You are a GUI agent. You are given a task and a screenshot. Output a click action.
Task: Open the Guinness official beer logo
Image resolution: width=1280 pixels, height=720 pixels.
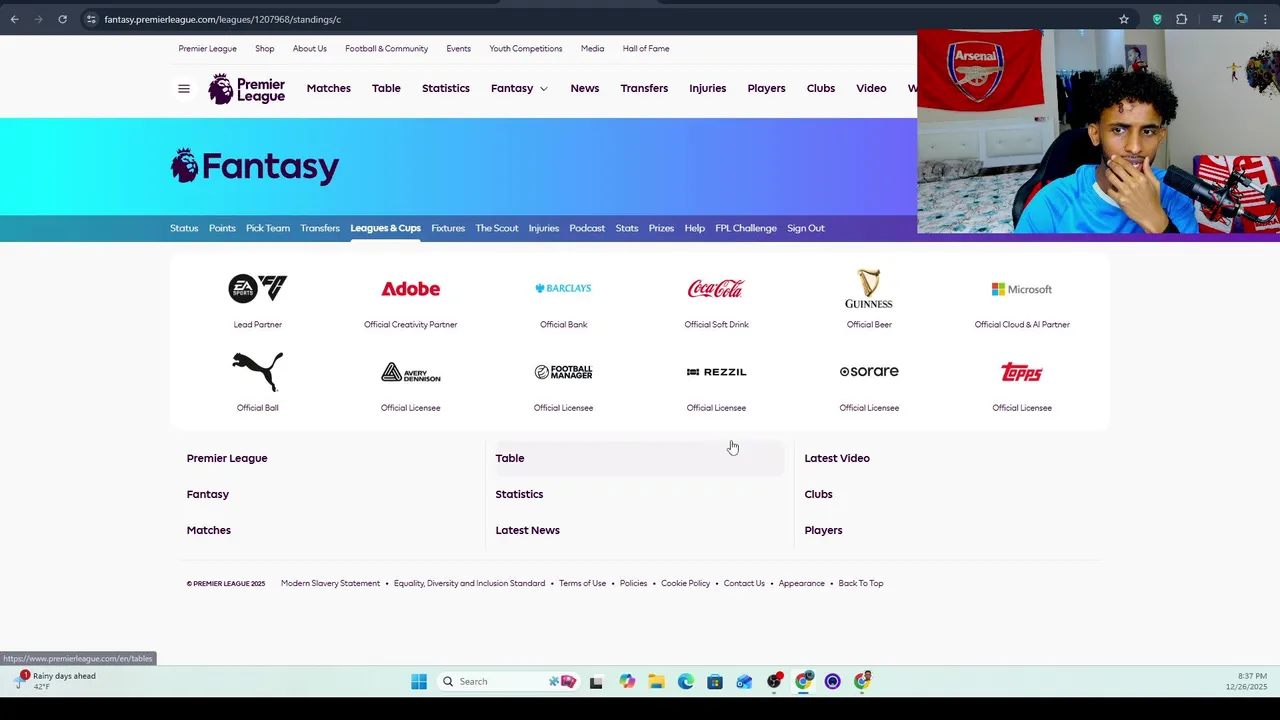tap(869, 289)
